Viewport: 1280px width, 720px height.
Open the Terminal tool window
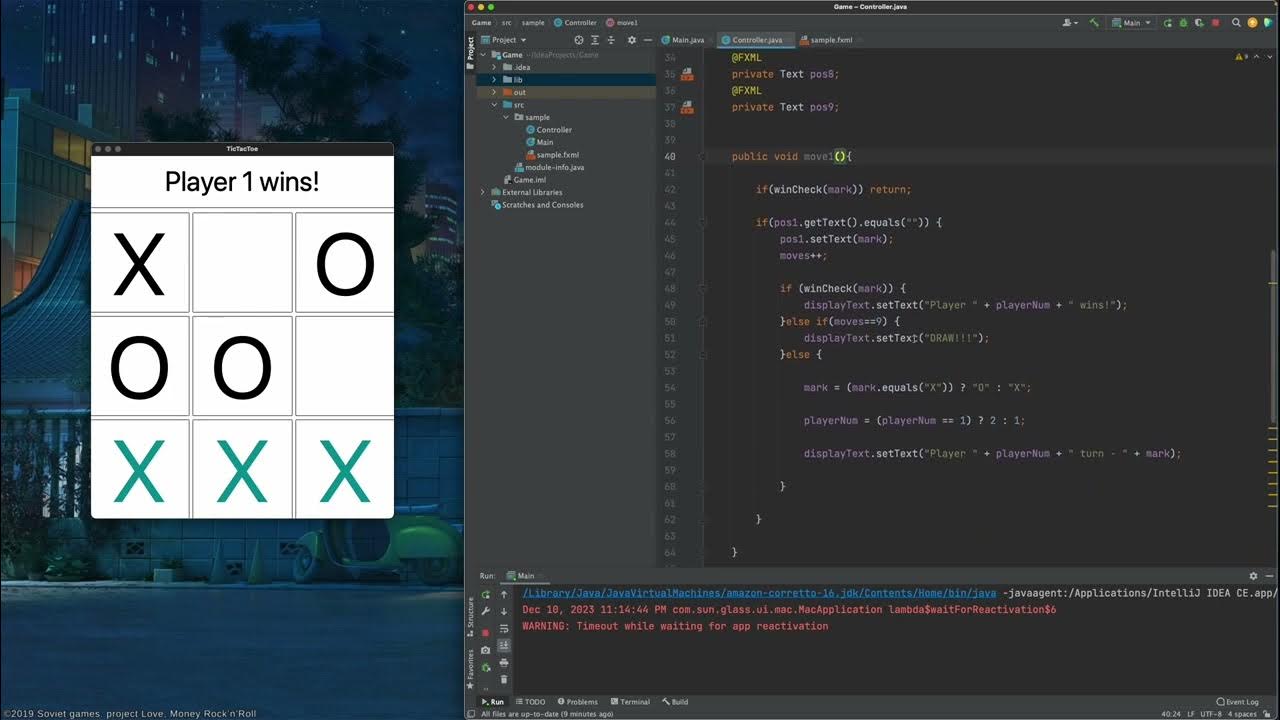630,702
